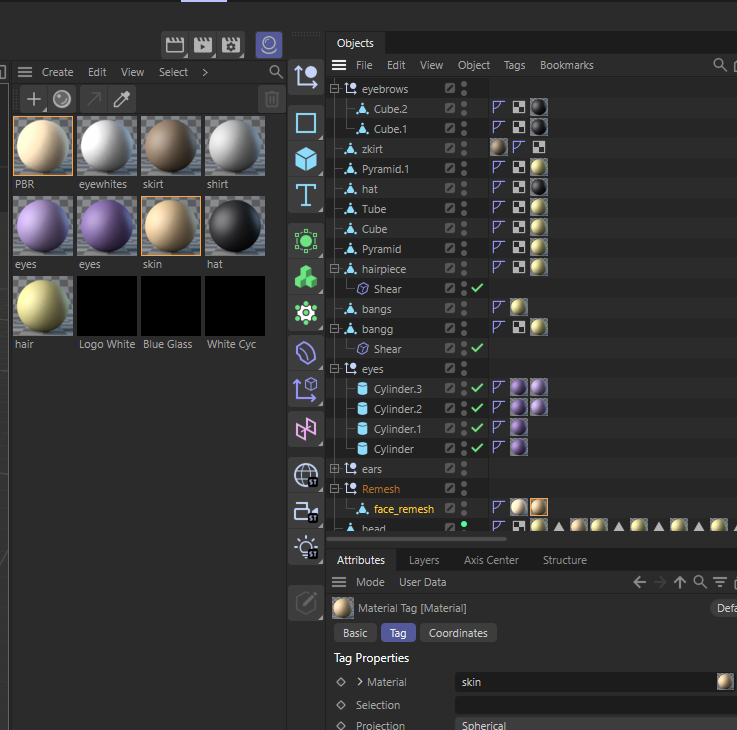Click the Render View clapperboard icon

click(x=174, y=45)
